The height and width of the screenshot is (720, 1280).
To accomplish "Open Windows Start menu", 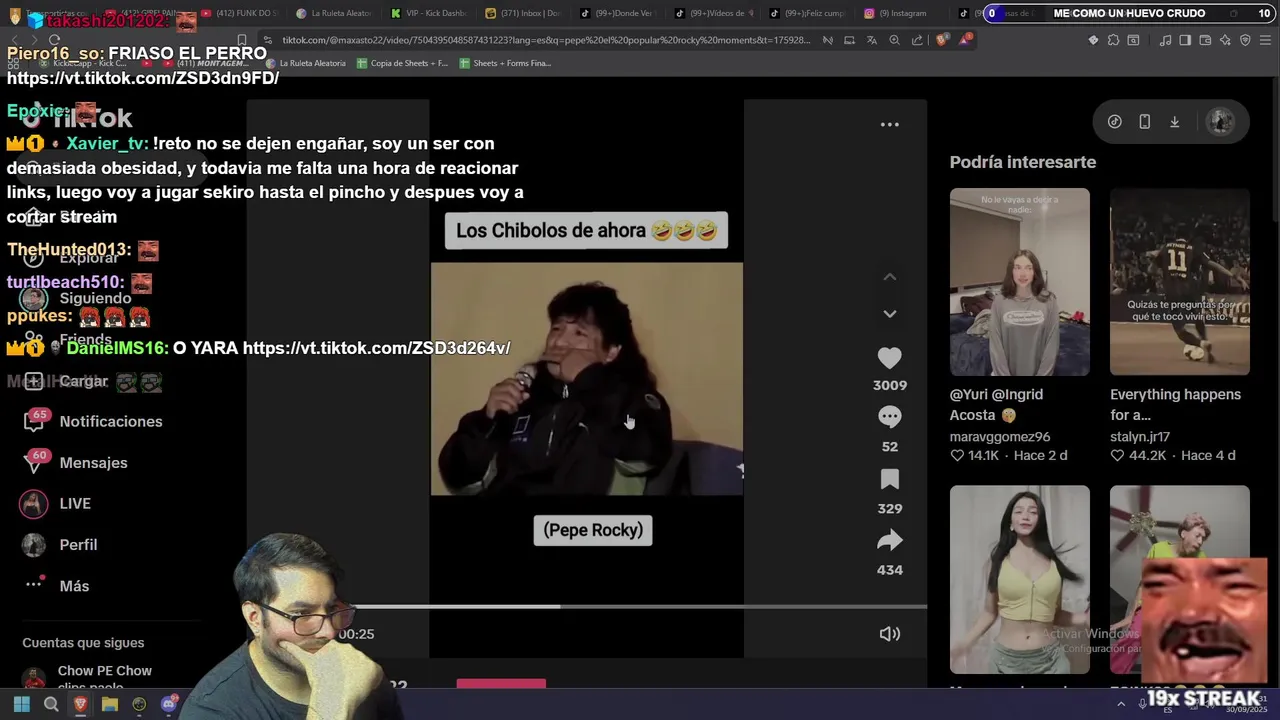I will 21,704.
